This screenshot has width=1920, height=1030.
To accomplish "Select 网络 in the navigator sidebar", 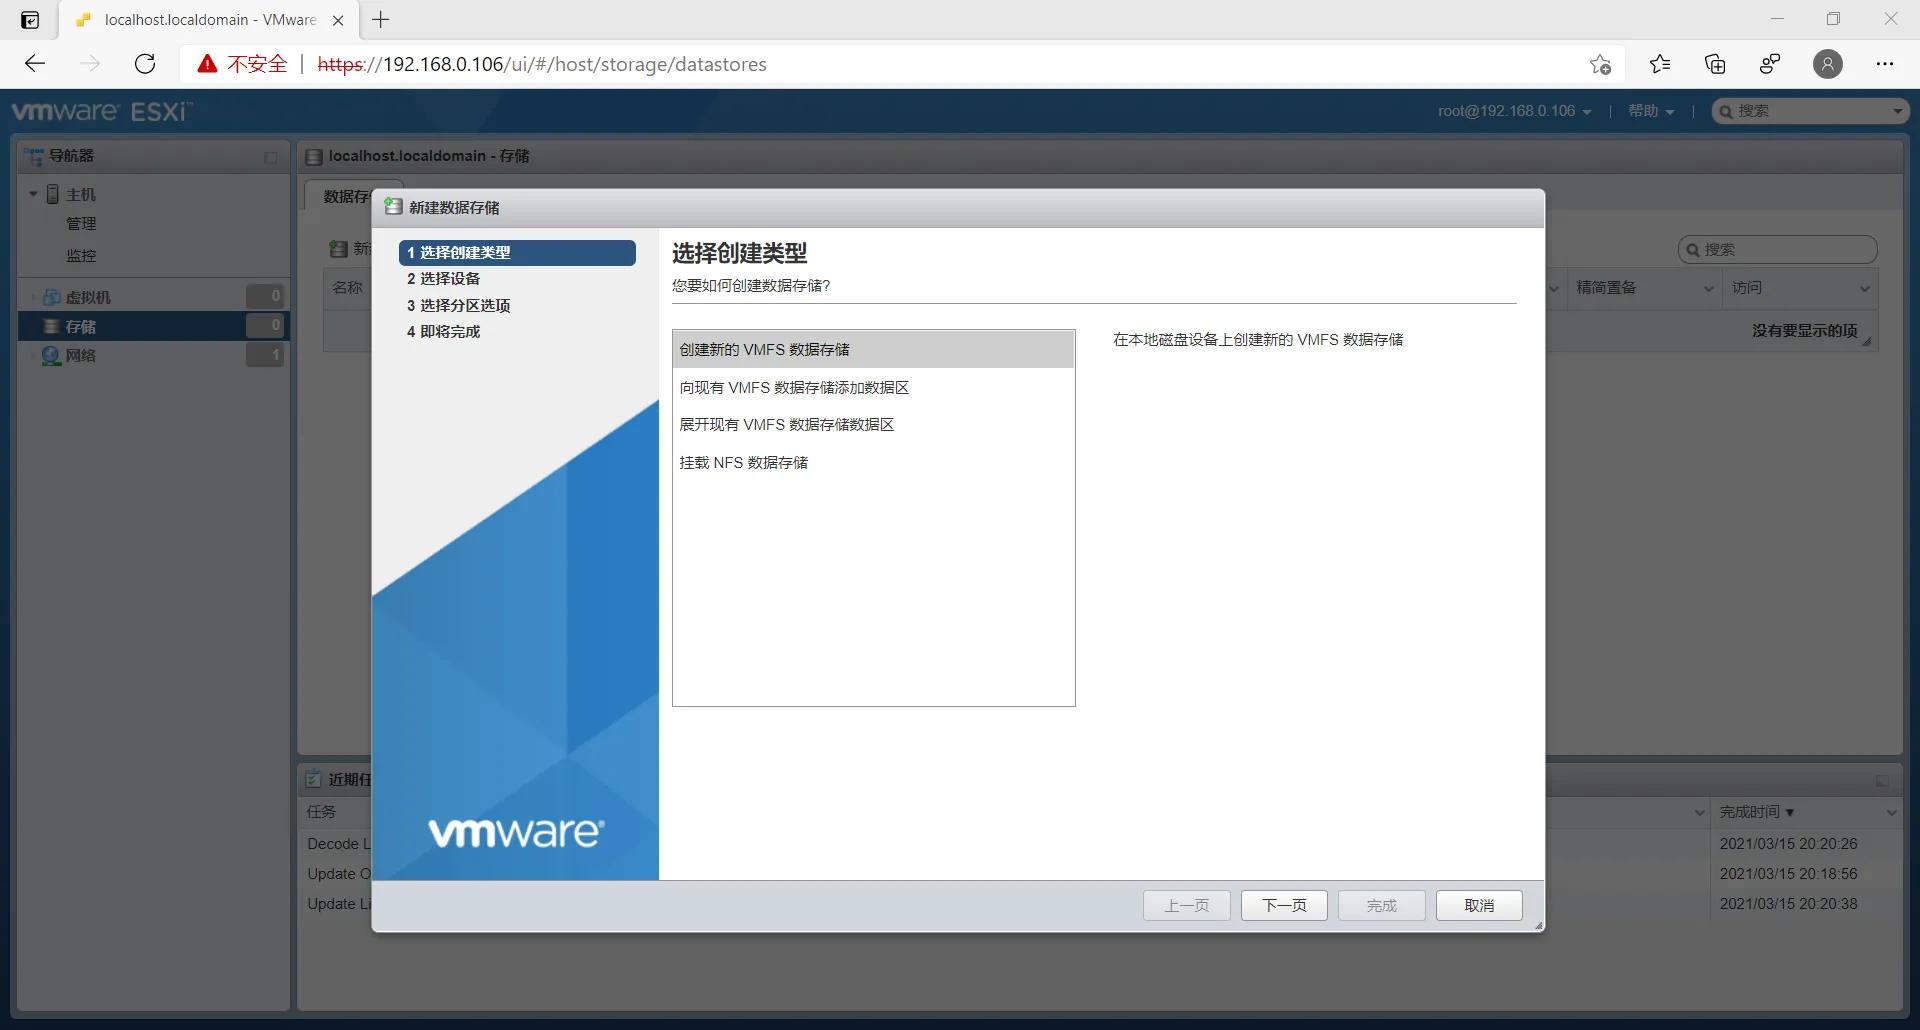I will (x=83, y=355).
